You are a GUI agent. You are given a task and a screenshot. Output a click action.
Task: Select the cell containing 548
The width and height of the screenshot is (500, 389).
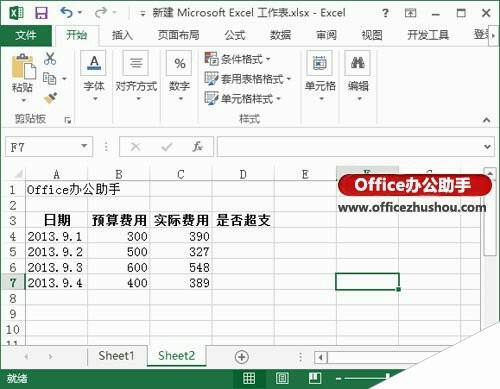[x=181, y=267]
